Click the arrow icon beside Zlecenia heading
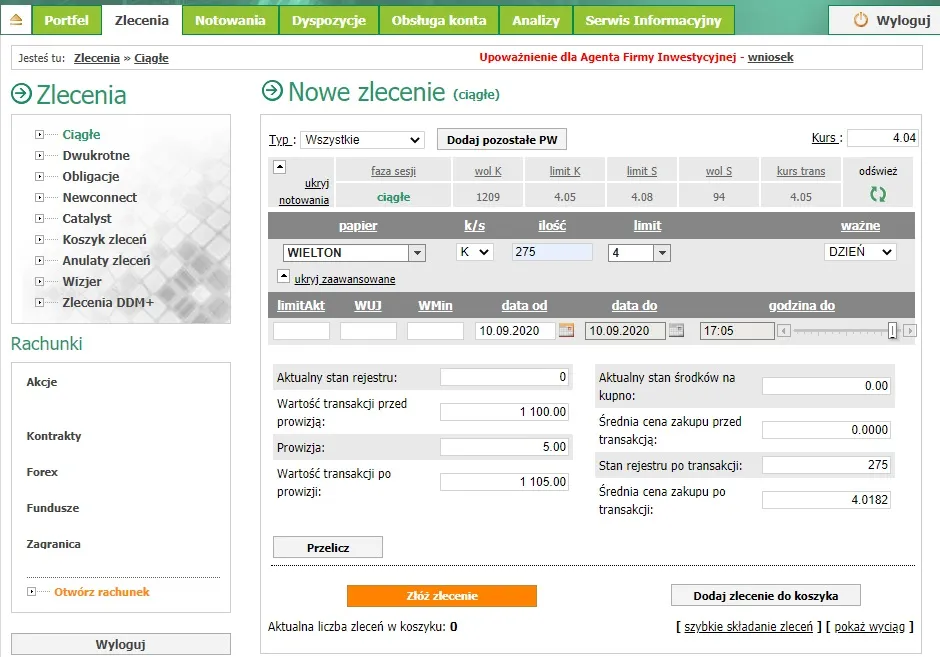 click(22, 94)
